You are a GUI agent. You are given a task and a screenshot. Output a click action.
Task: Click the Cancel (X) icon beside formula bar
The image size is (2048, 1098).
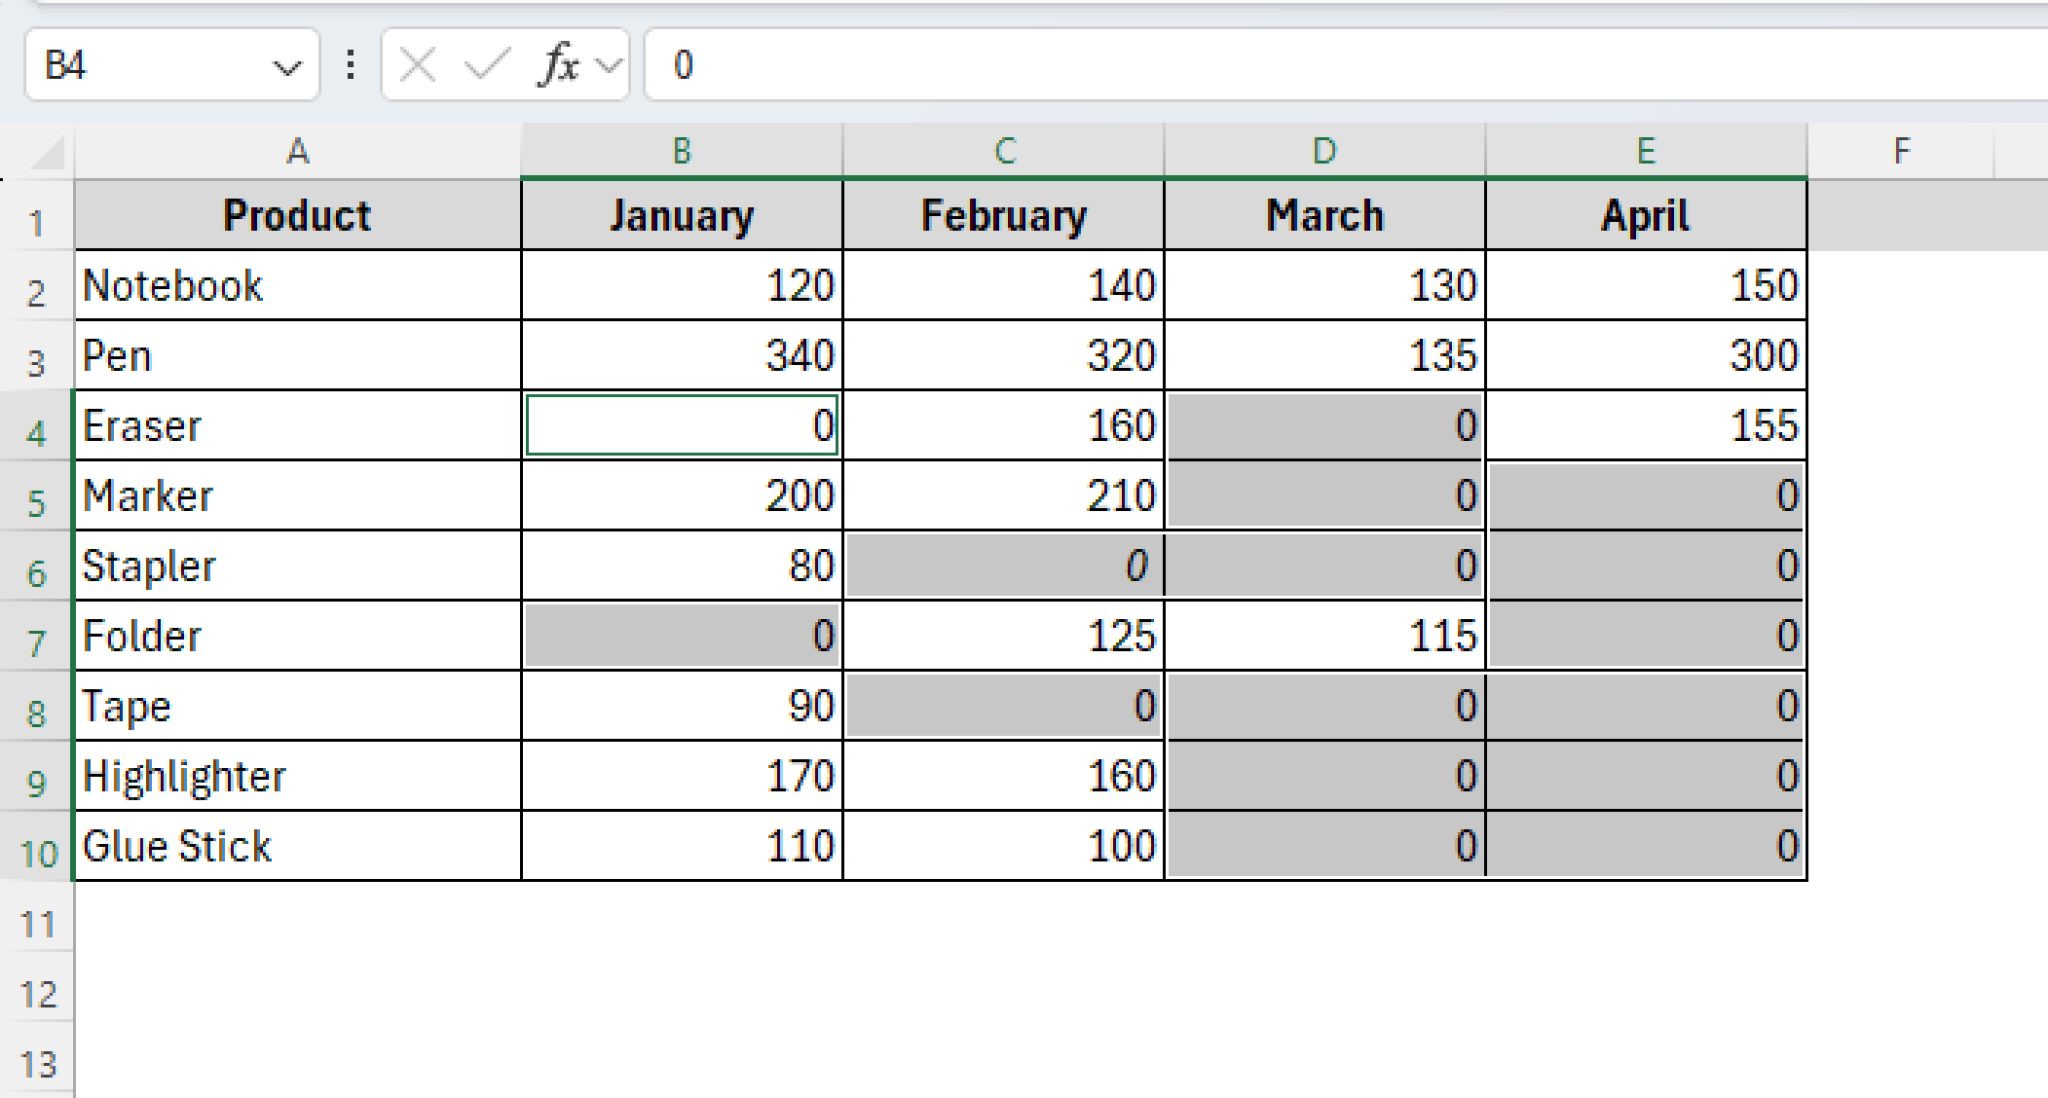[x=416, y=65]
